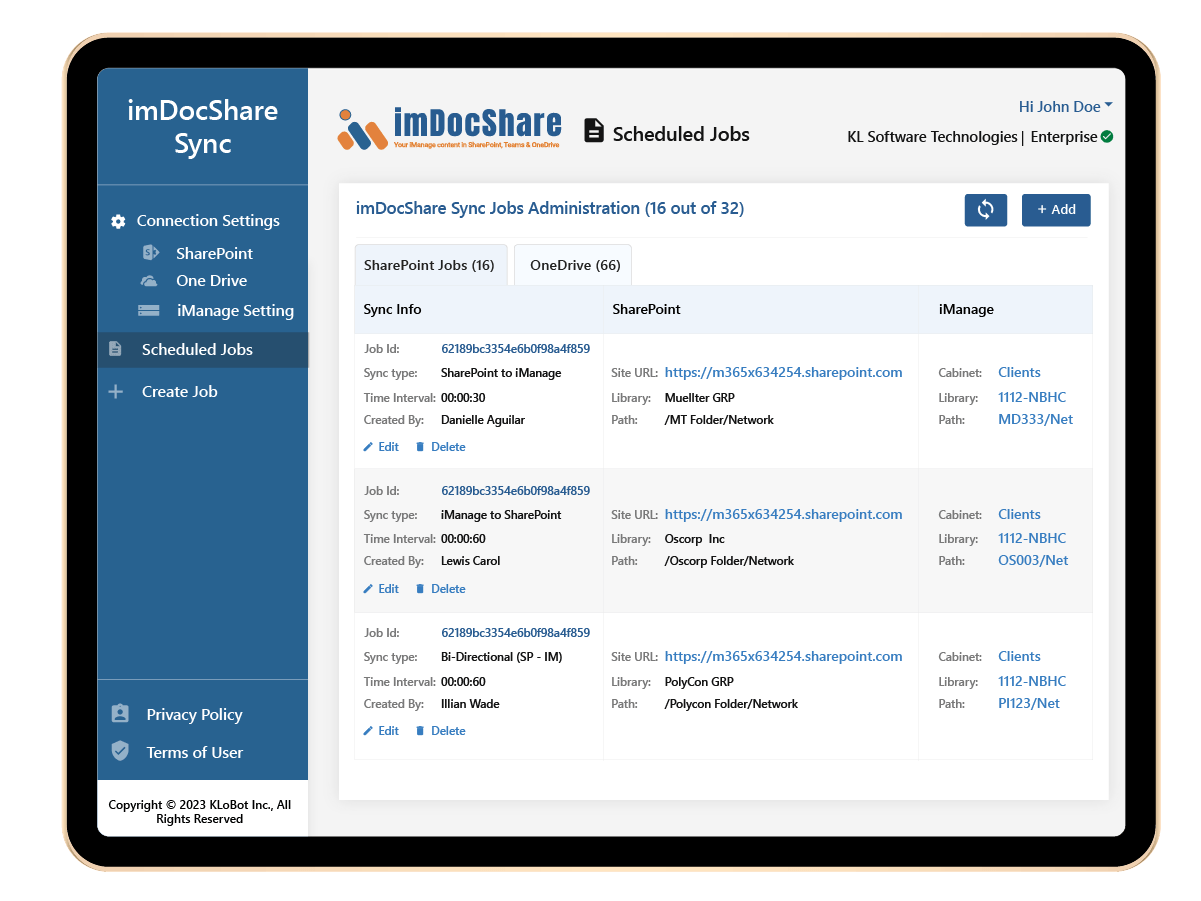
Task: Click the KL Software Technologies text
Action: point(932,137)
